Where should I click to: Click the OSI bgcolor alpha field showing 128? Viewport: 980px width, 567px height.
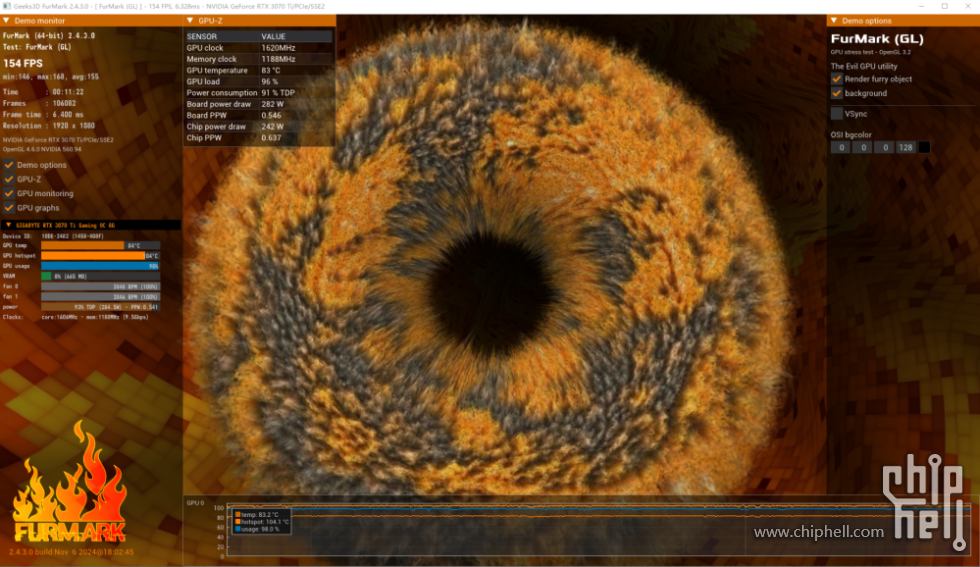[906, 148]
